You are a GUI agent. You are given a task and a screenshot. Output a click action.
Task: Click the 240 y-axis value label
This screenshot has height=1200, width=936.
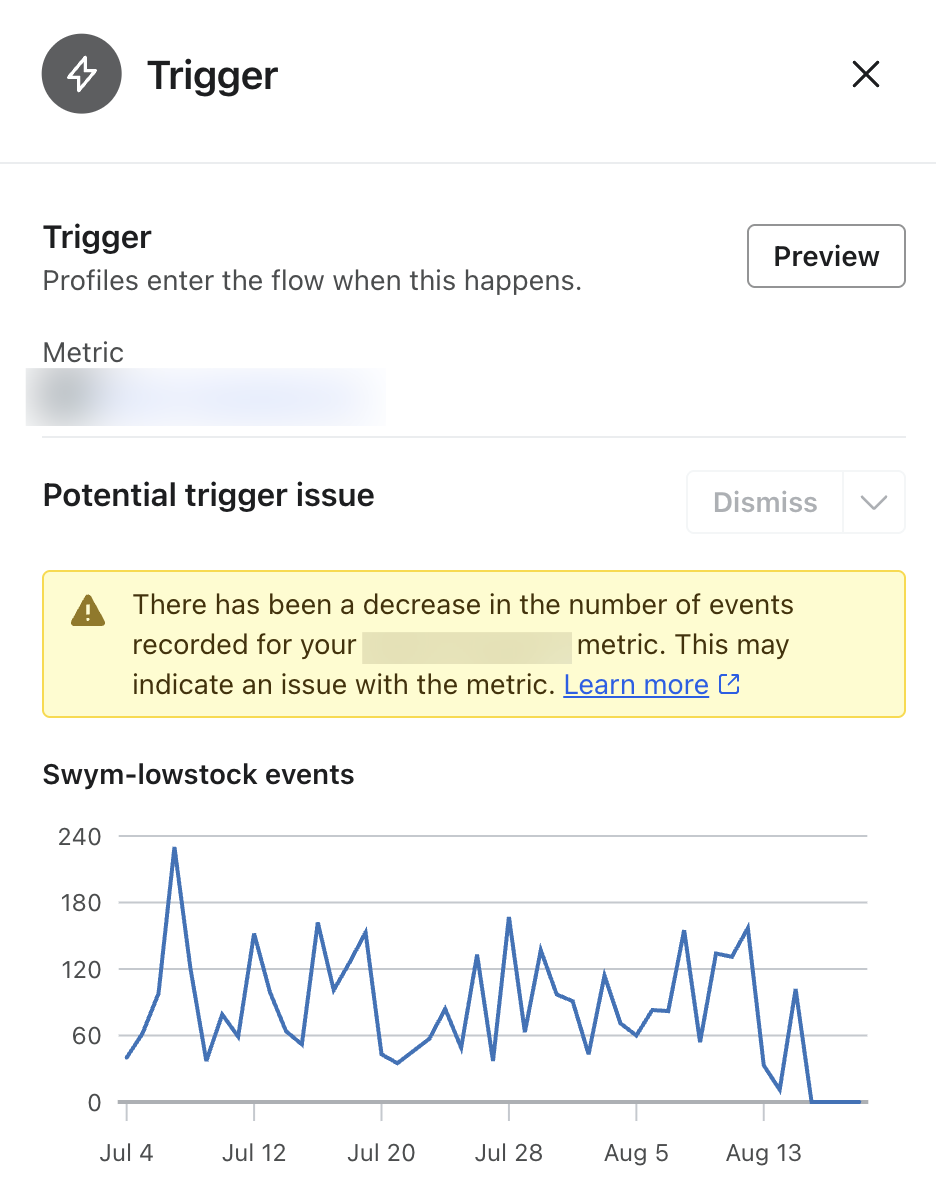tap(80, 836)
